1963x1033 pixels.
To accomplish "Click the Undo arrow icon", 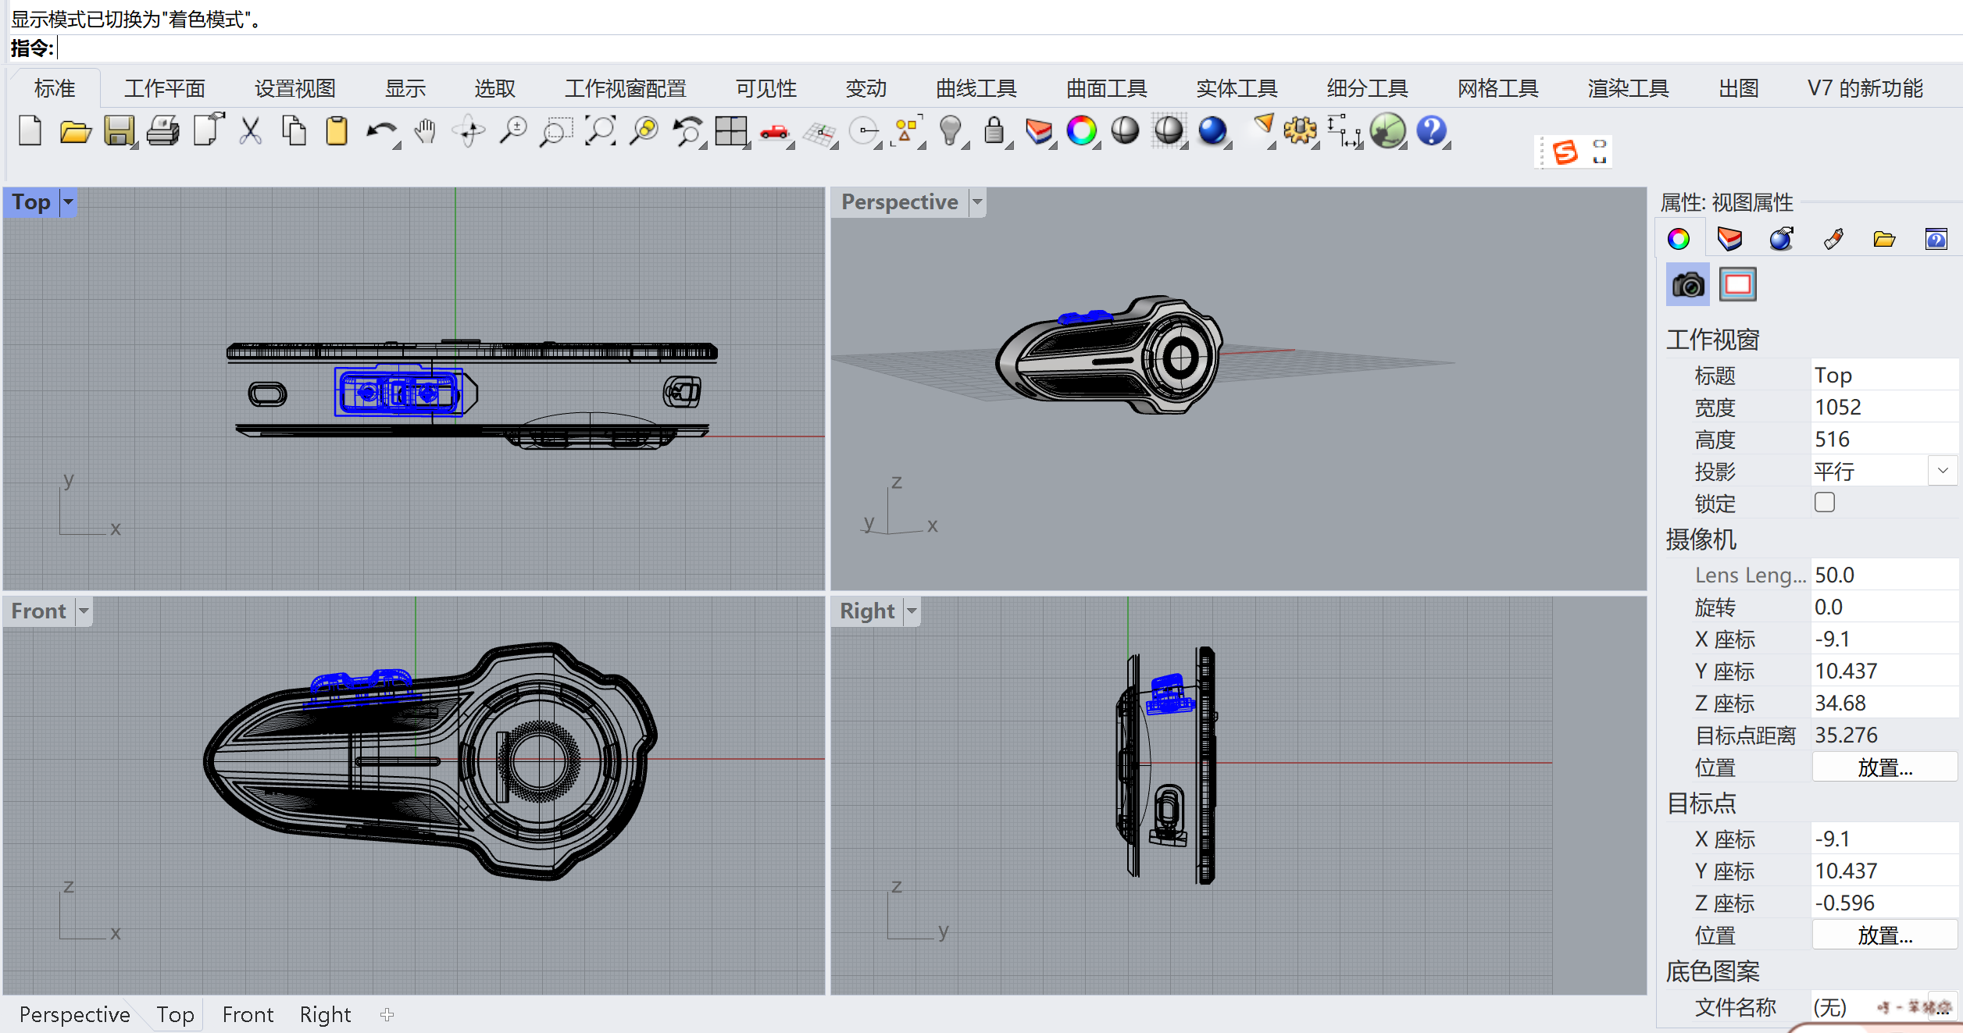I will (x=381, y=131).
